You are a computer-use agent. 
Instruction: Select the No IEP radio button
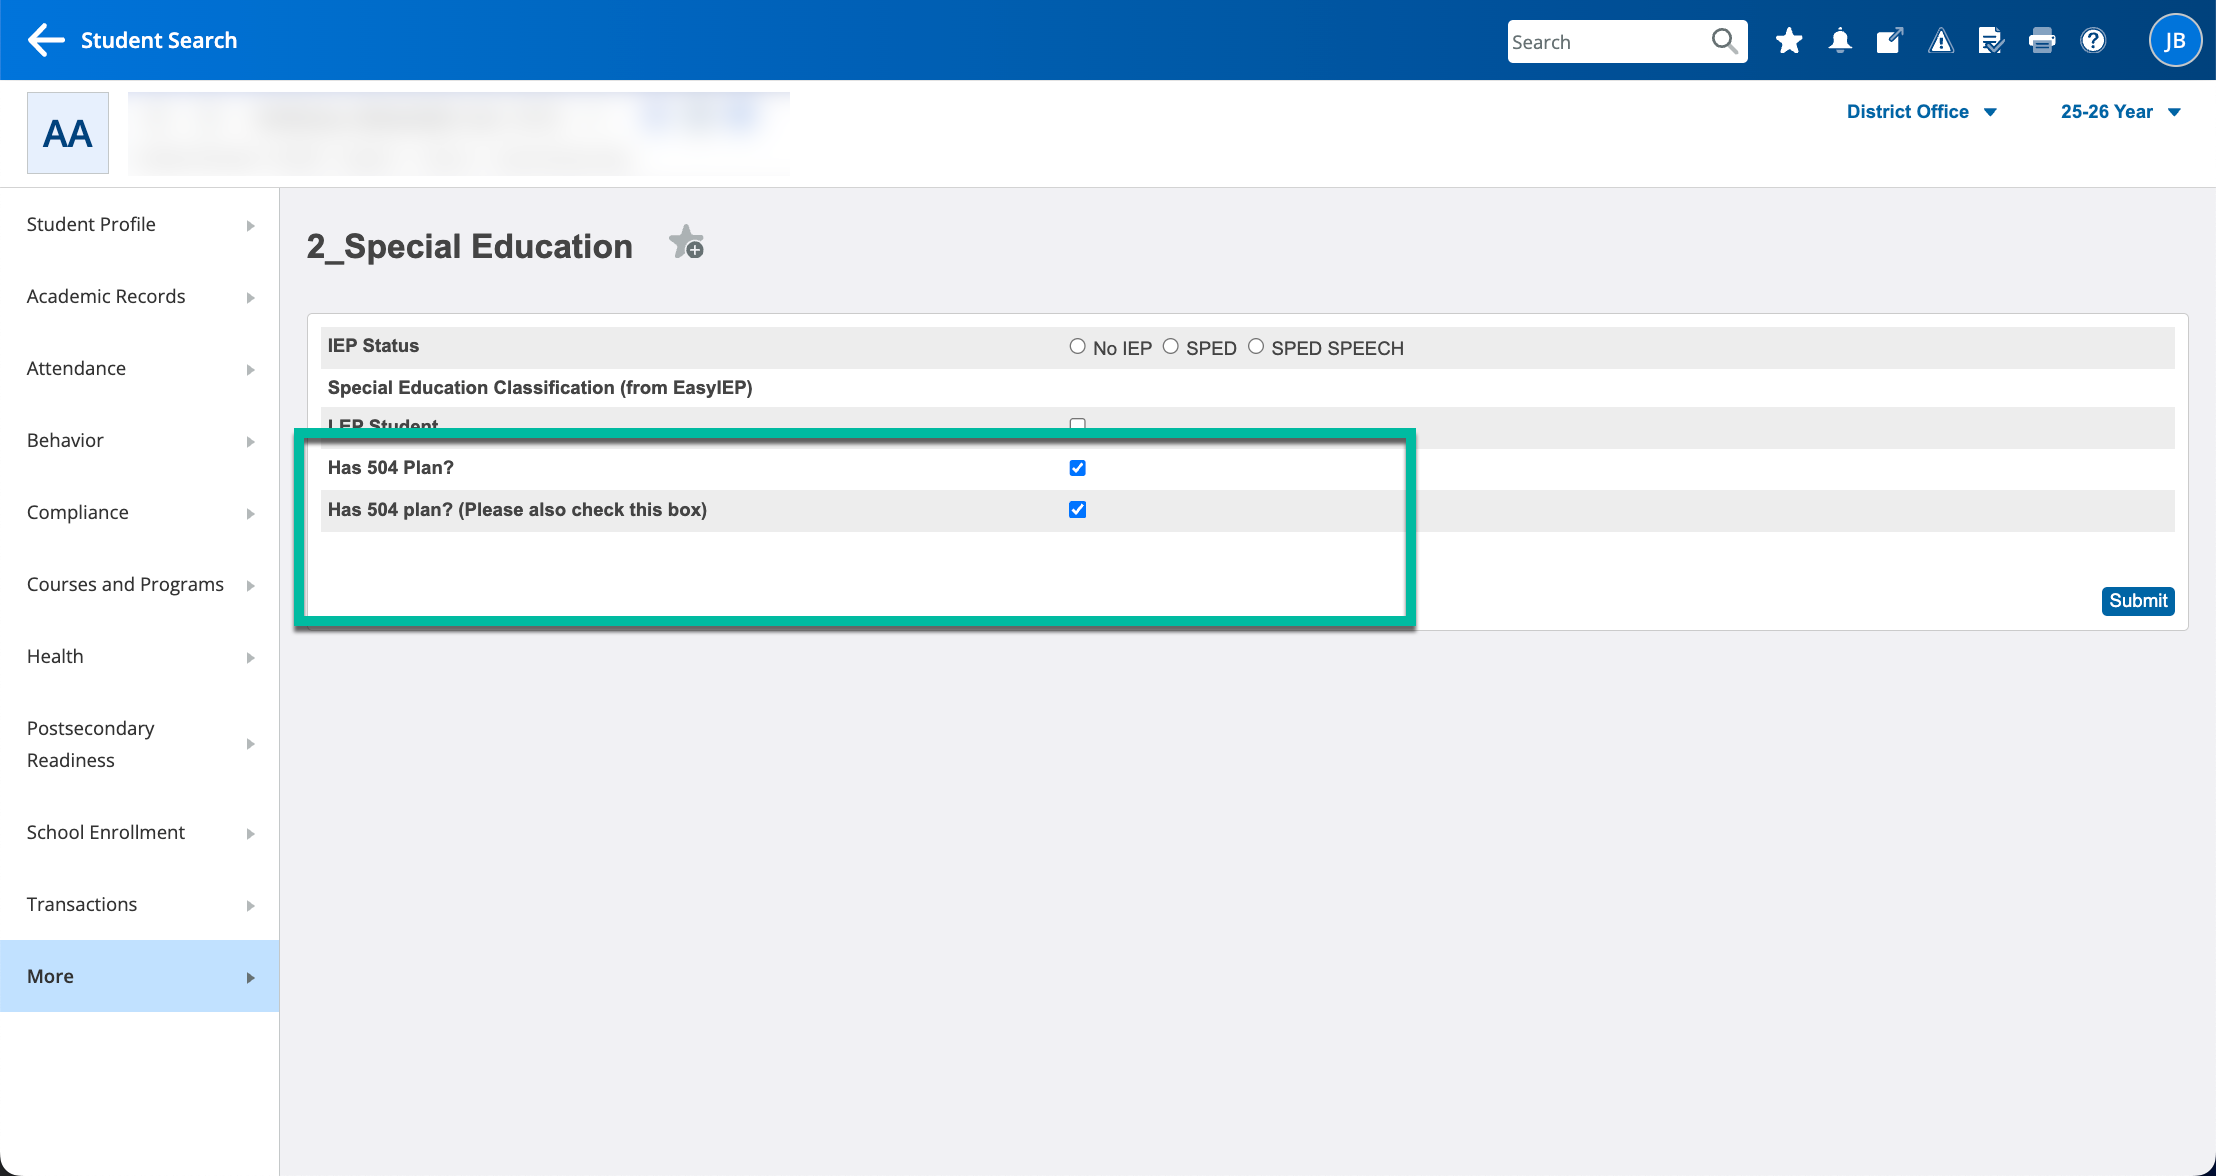tap(1077, 347)
